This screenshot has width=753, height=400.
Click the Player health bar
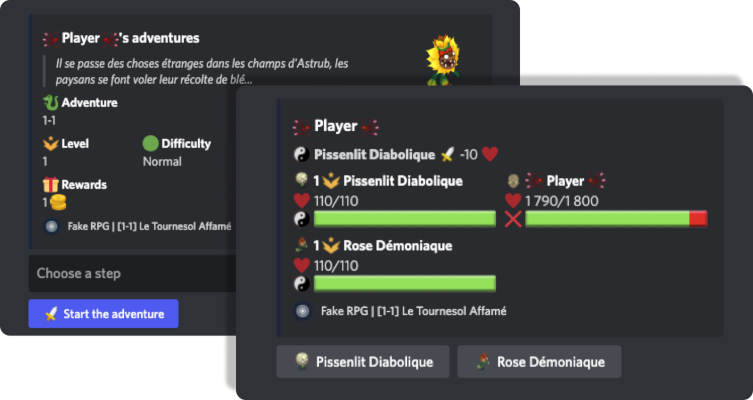click(x=616, y=219)
